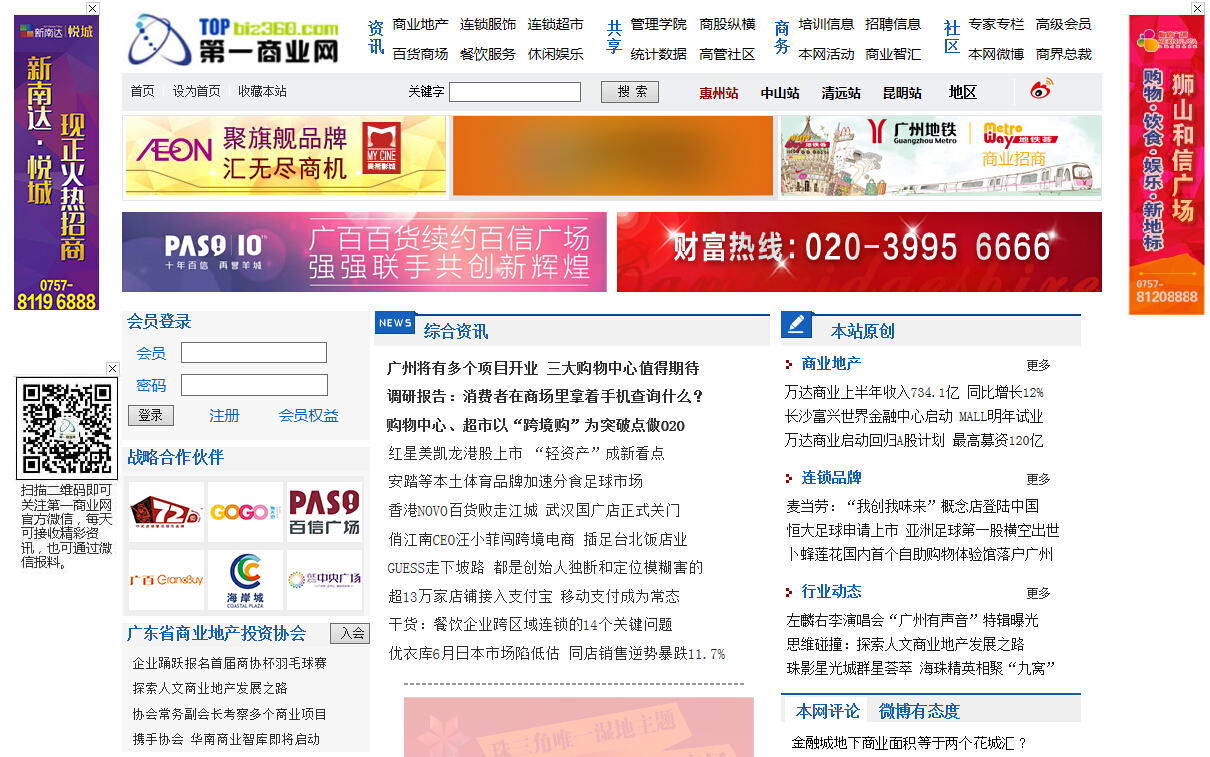The image size is (1210, 757).
Task: Click the 入会 button next to 广东省商业地产投资协会
Action: [x=351, y=633]
